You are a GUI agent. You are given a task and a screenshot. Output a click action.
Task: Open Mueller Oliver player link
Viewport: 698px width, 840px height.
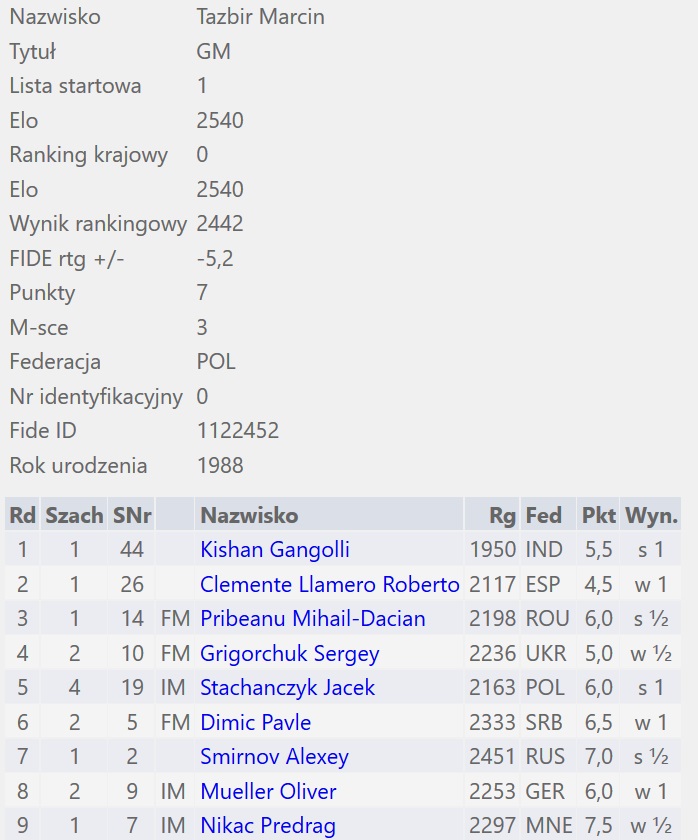pyautogui.click(x=268, y=791)
